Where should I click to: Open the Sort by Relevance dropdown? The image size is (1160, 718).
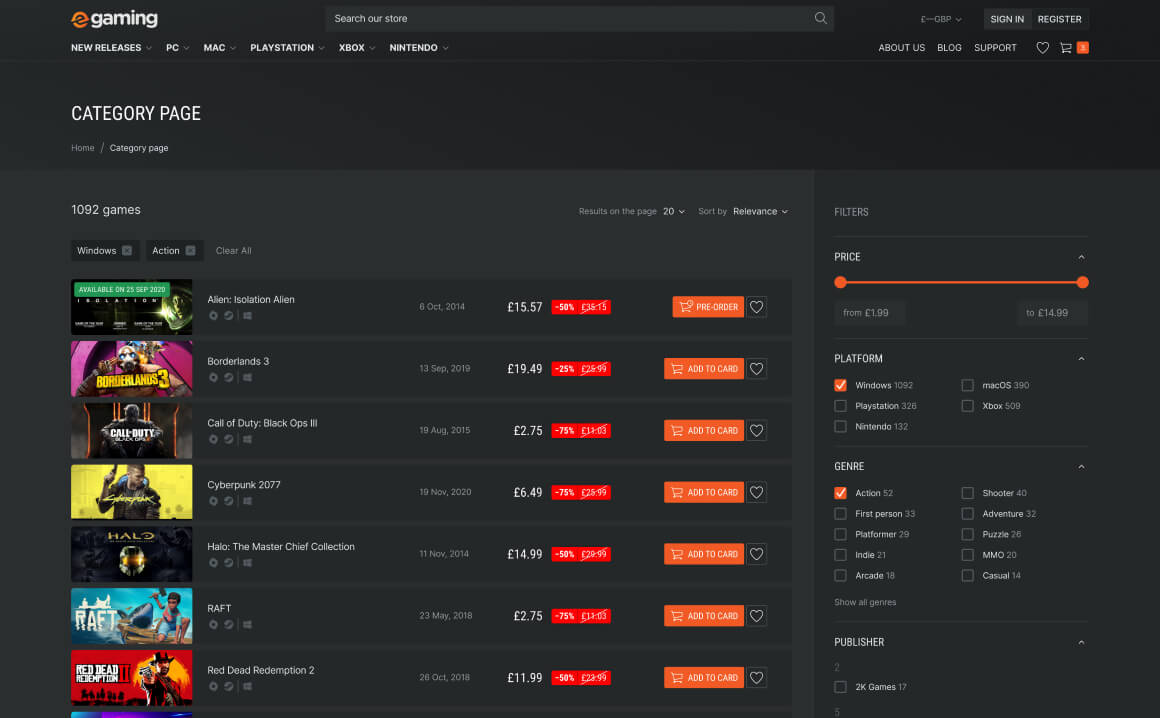tap(755, 211)
